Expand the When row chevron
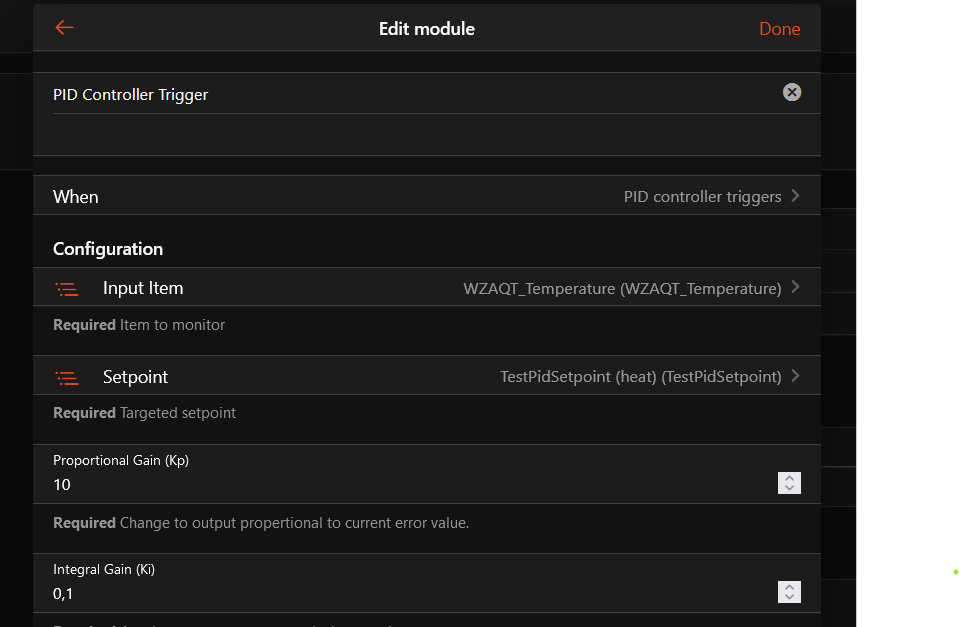 [x=796, y=196]
